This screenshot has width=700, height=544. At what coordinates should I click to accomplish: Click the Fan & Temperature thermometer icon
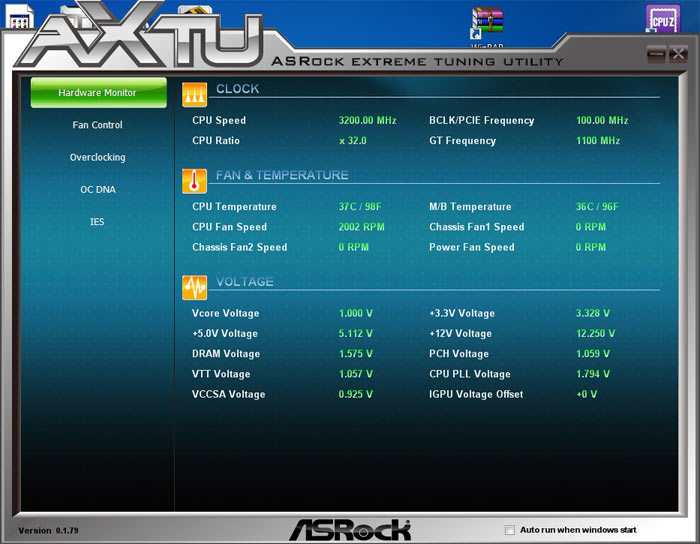pyautogui.click(x=194, y=181)
